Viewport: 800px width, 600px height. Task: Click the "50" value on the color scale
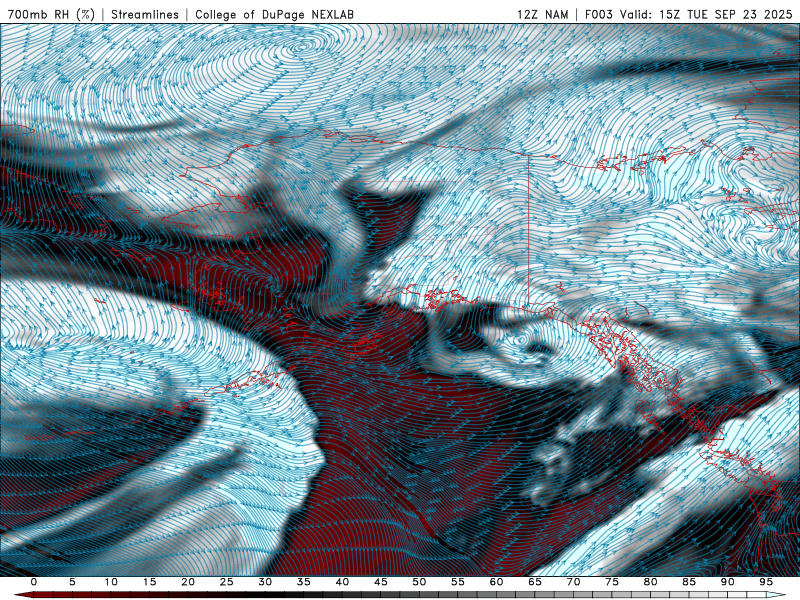tap(419, 582)
